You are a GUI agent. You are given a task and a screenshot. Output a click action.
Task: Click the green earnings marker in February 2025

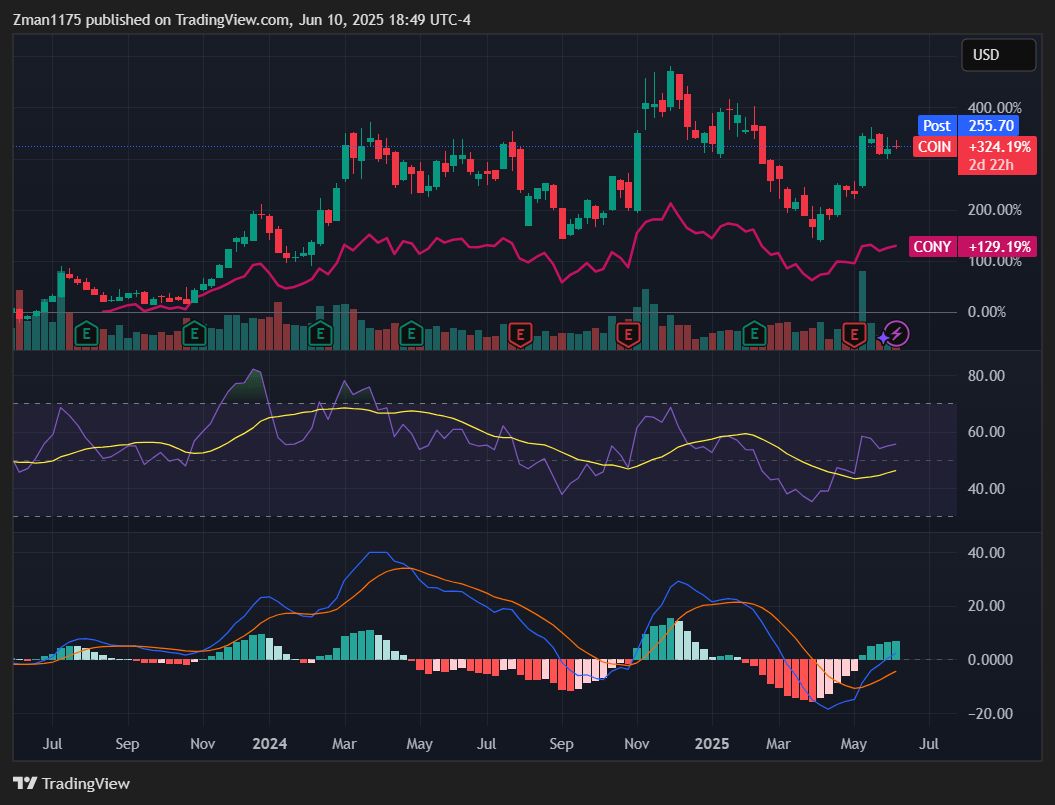(754, 334)
